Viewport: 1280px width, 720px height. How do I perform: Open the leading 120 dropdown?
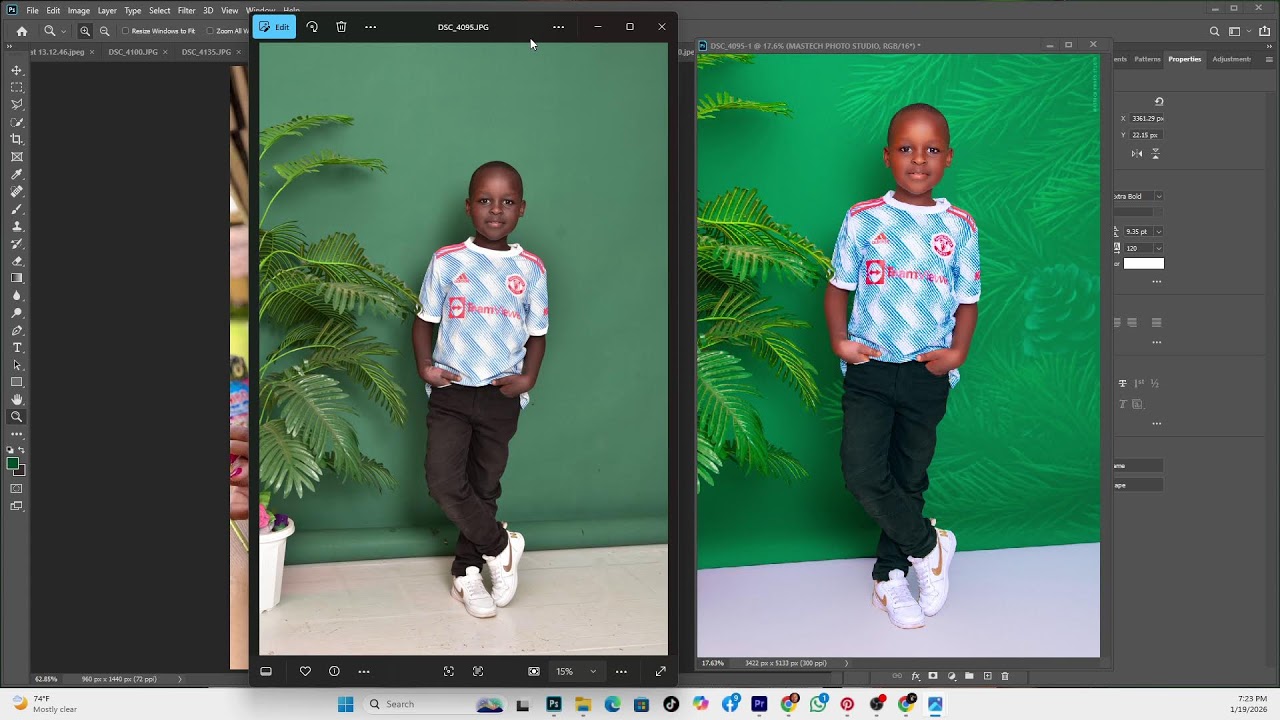point(1158,248)
